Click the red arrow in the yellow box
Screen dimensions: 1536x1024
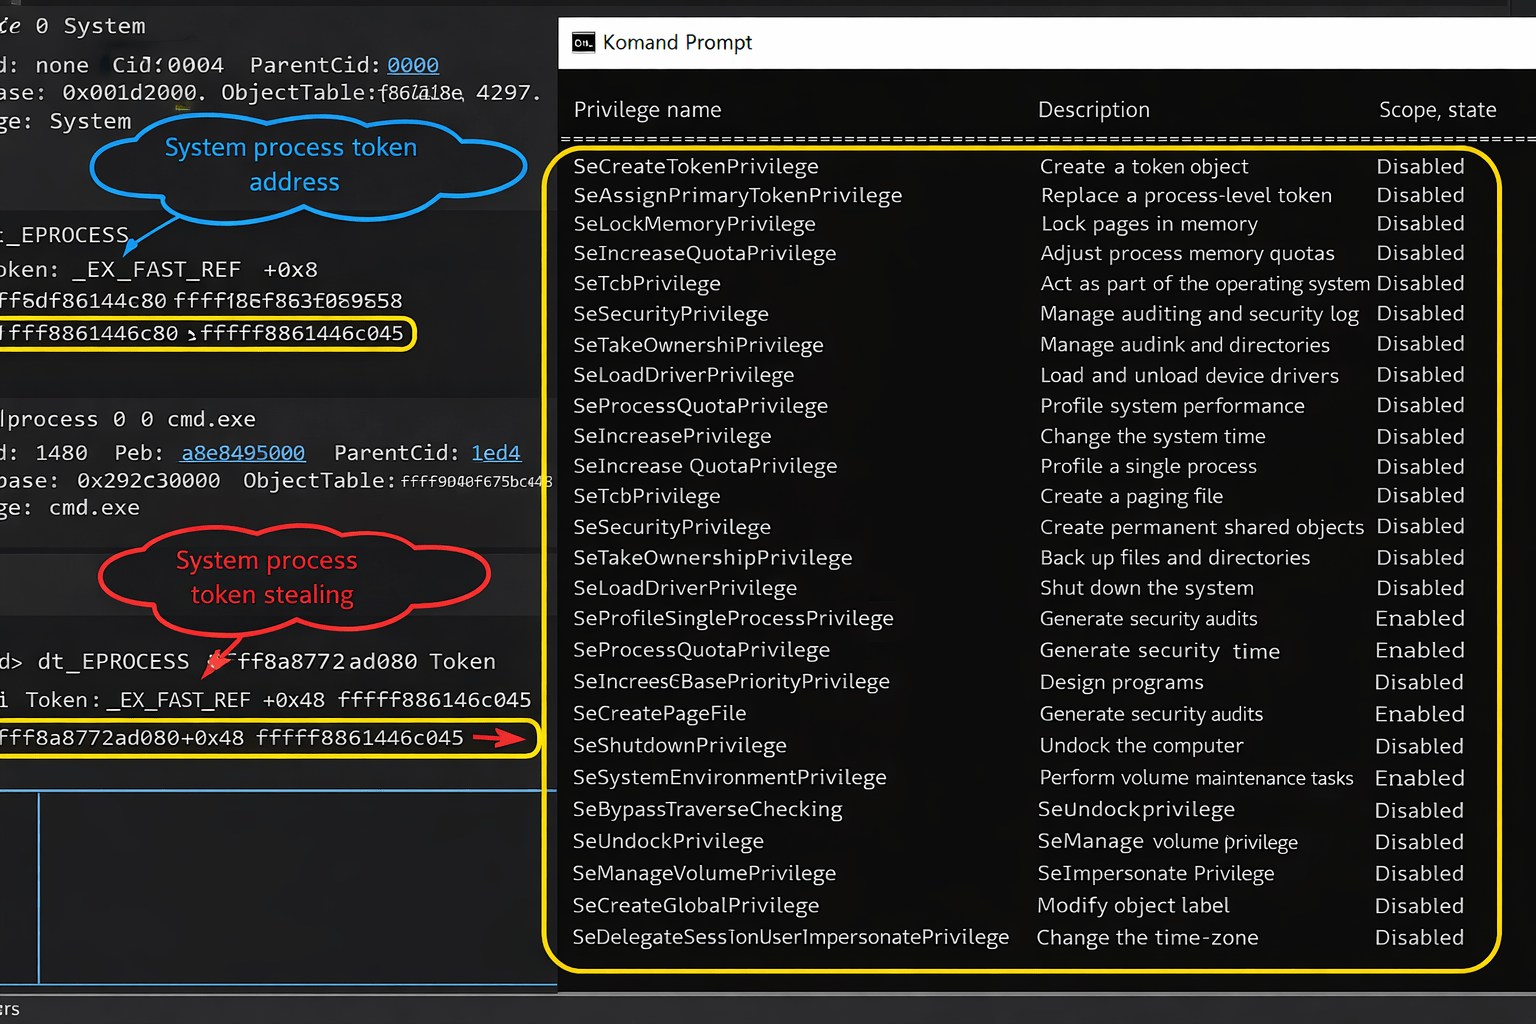coord(498,739)
